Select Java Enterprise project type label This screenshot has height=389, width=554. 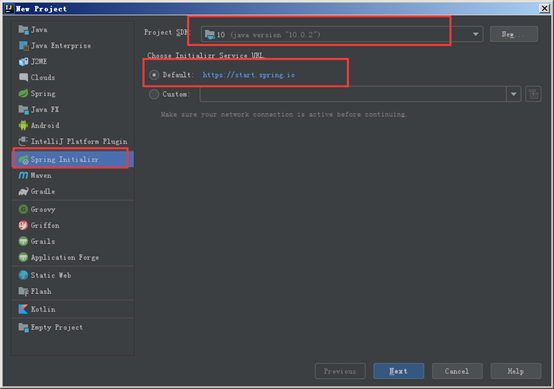[61, 46]
